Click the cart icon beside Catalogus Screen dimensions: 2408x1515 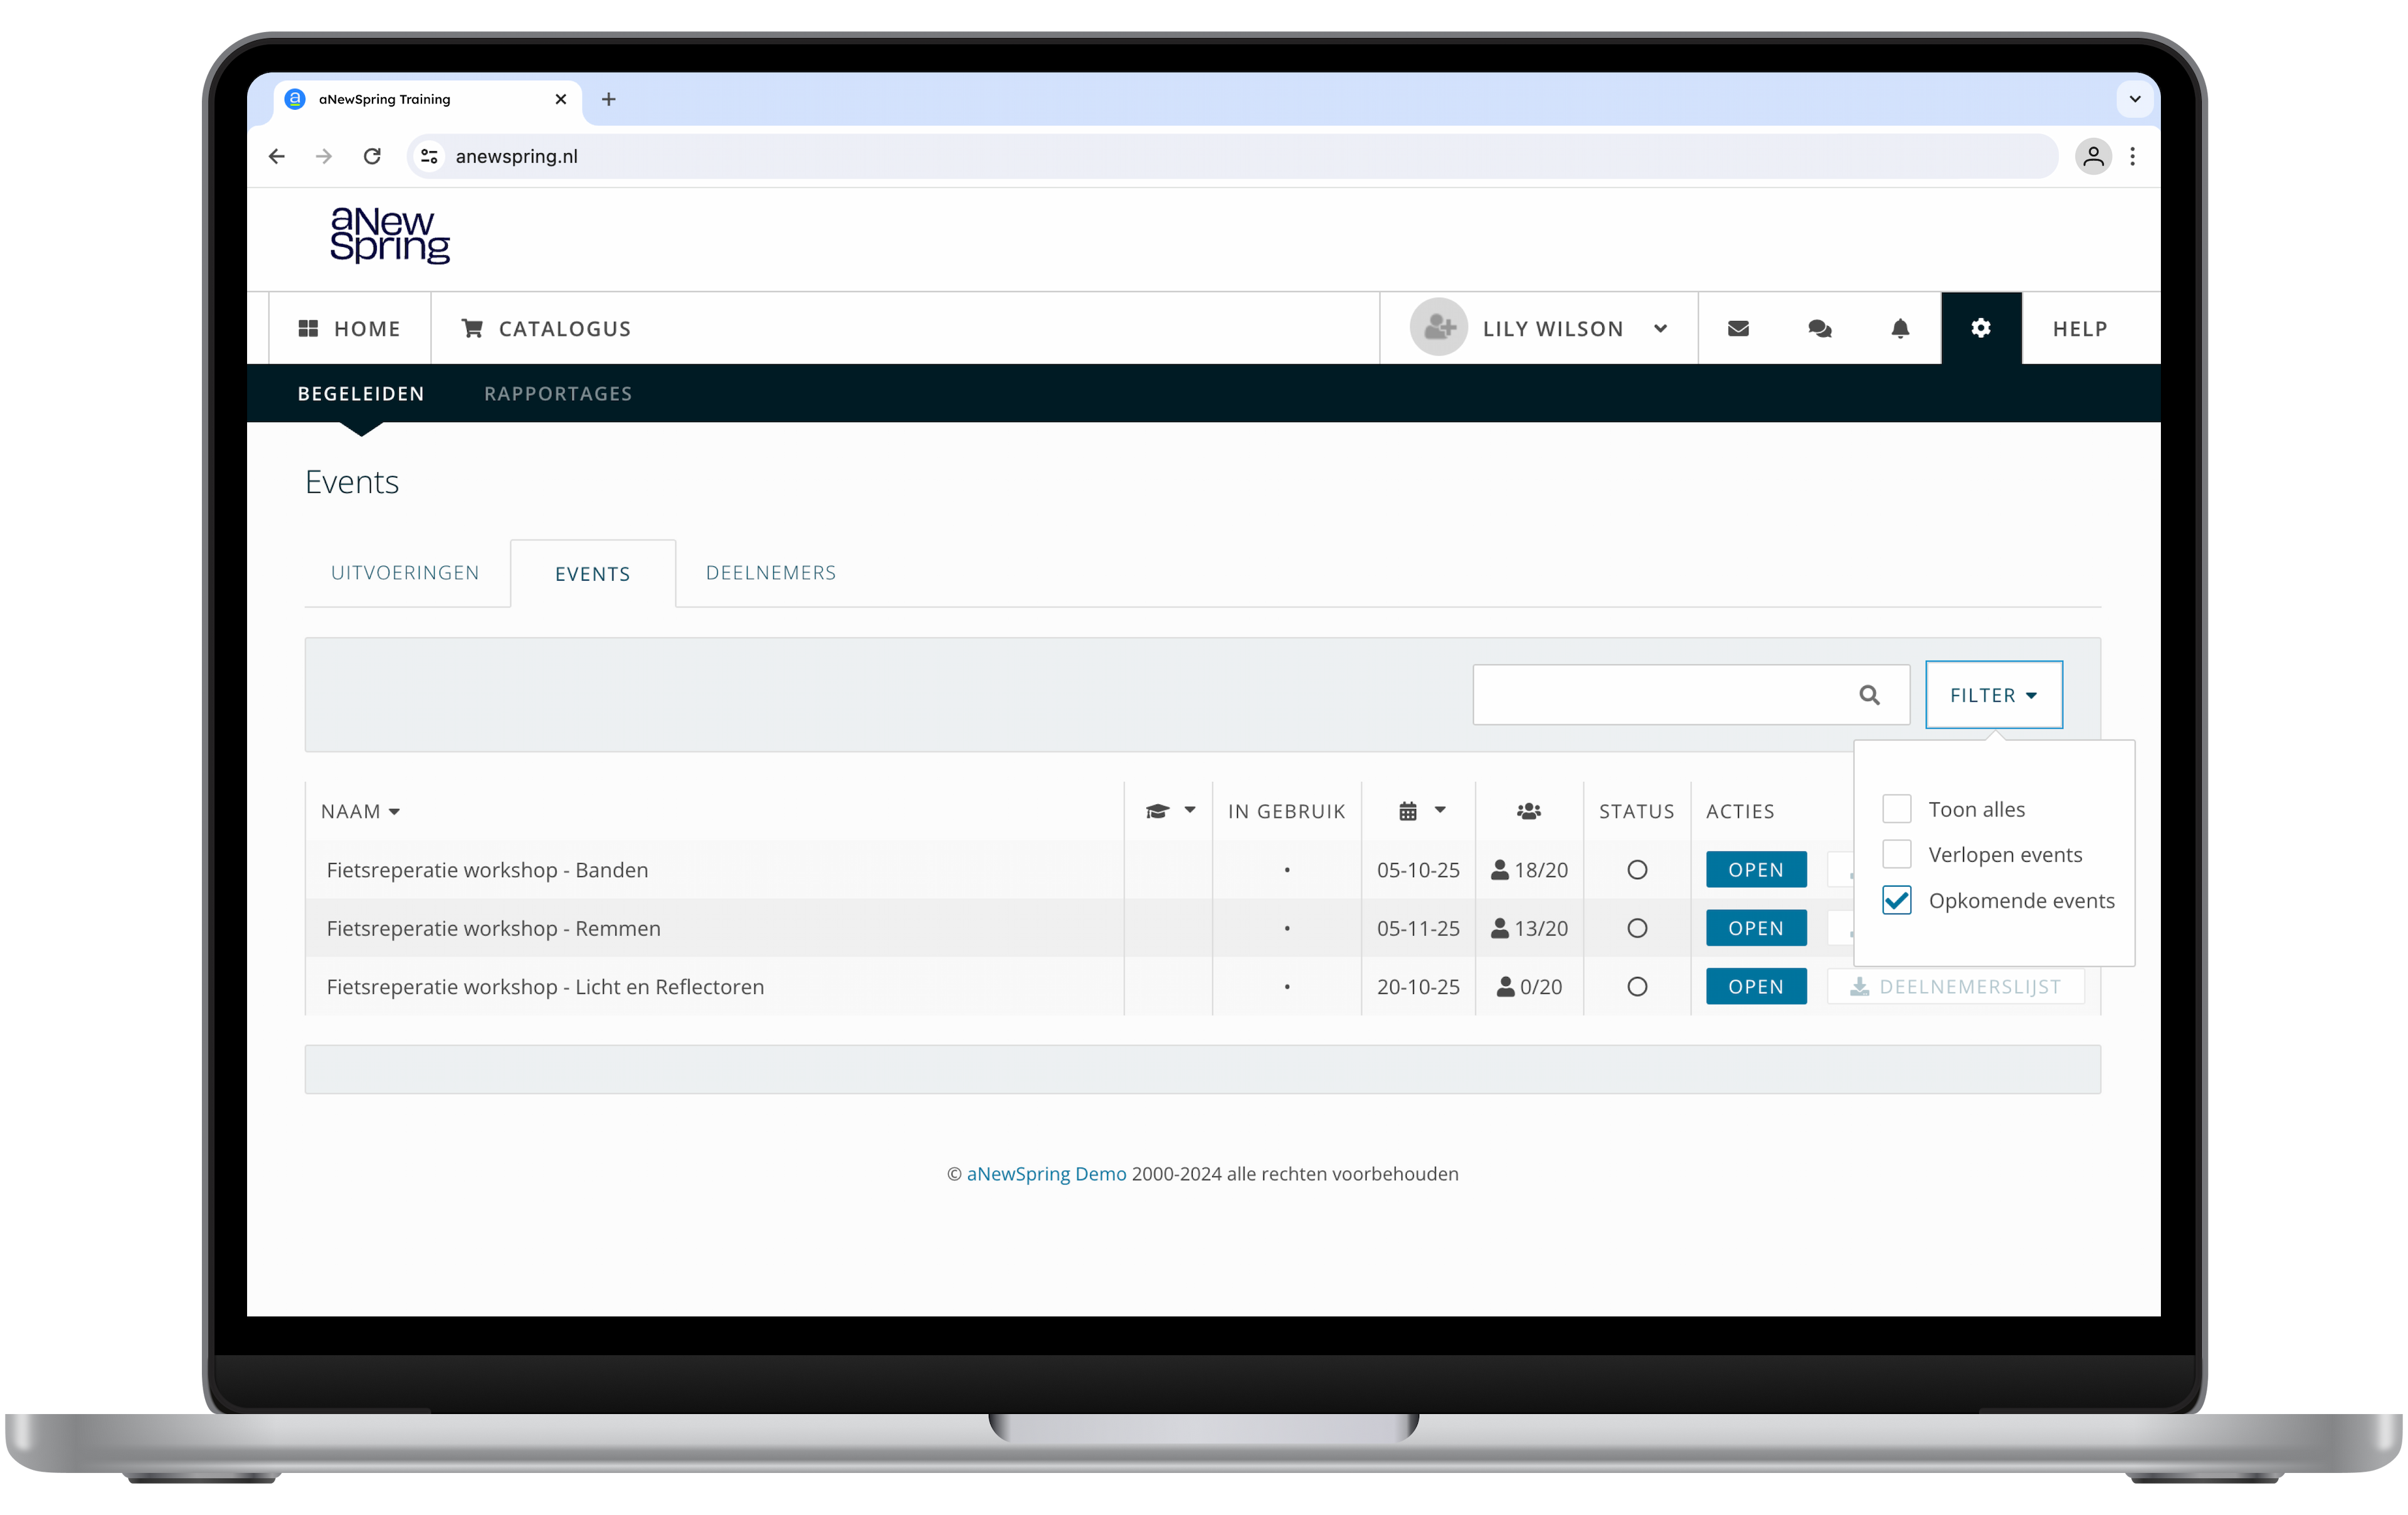pos(472,328)
